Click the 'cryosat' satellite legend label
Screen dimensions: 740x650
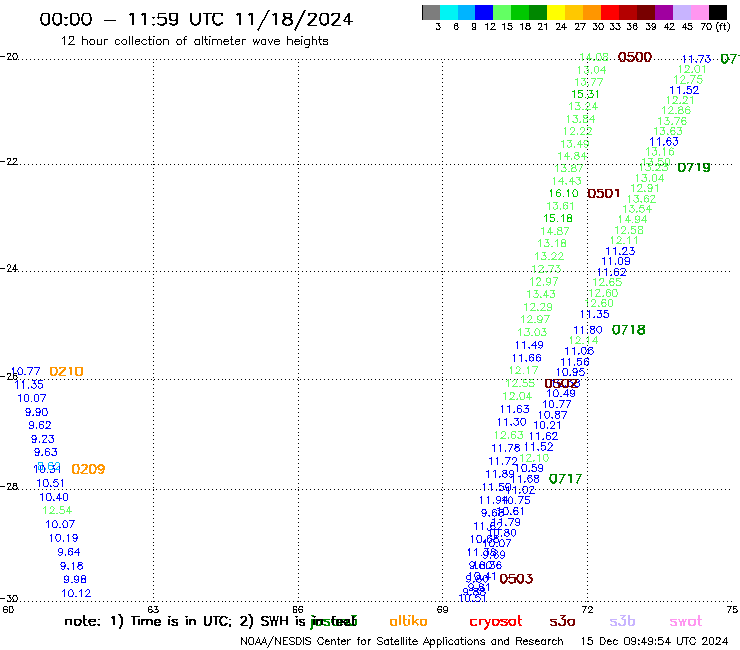point(496,621)
